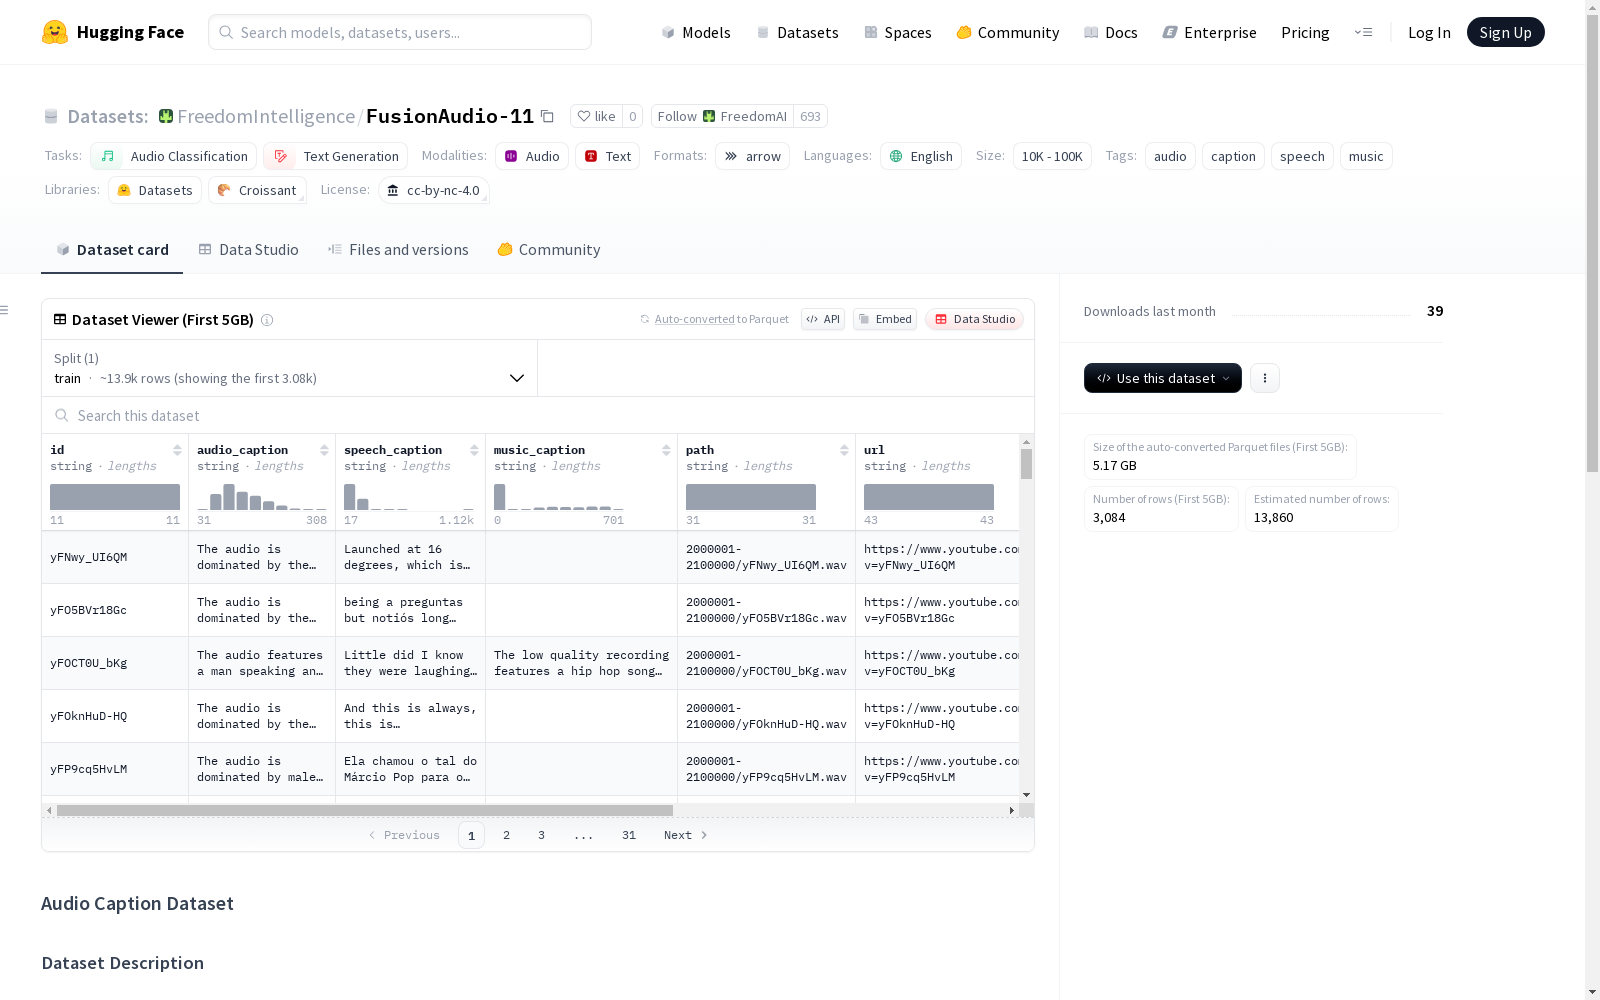Click the music tag
Image resolution: width=1600 pixels, height=1000 pixels.
coord(1366,156)
